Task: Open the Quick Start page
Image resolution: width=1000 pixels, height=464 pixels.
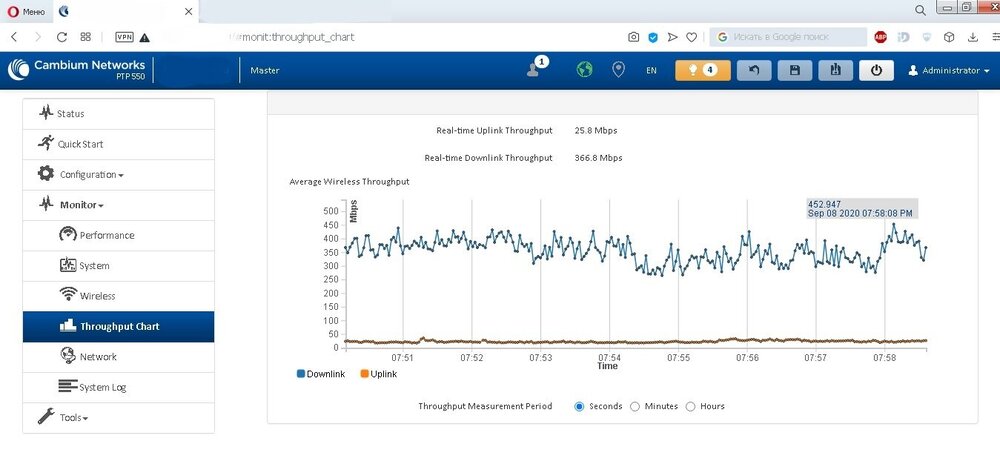Action: 80,144
